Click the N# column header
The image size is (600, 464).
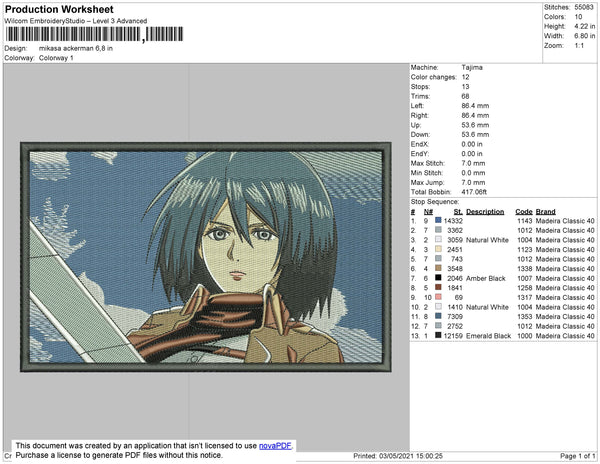[428, 212]
